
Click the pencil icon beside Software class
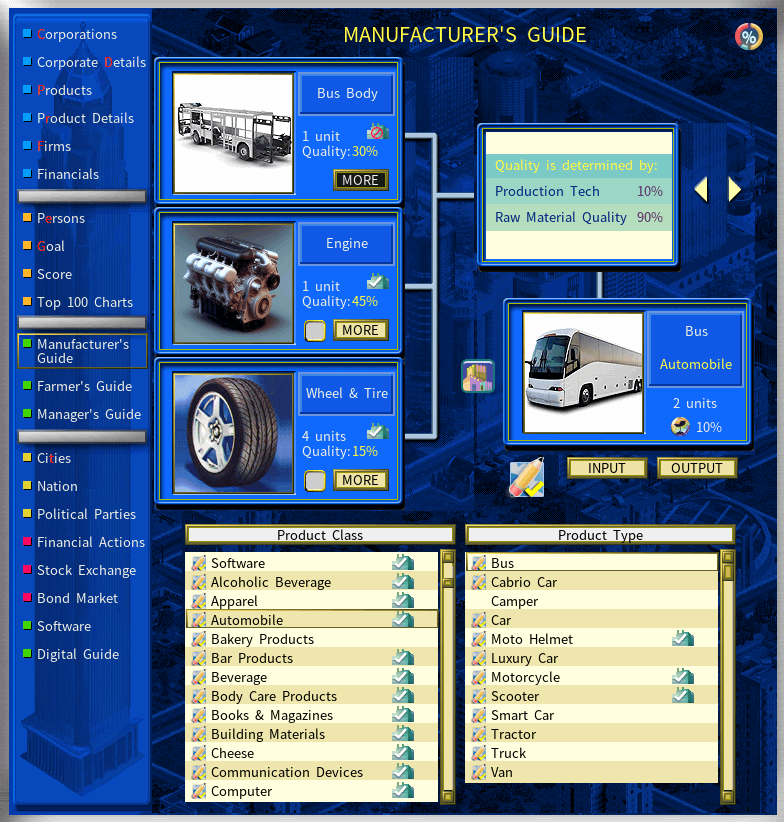pos(199,563)
